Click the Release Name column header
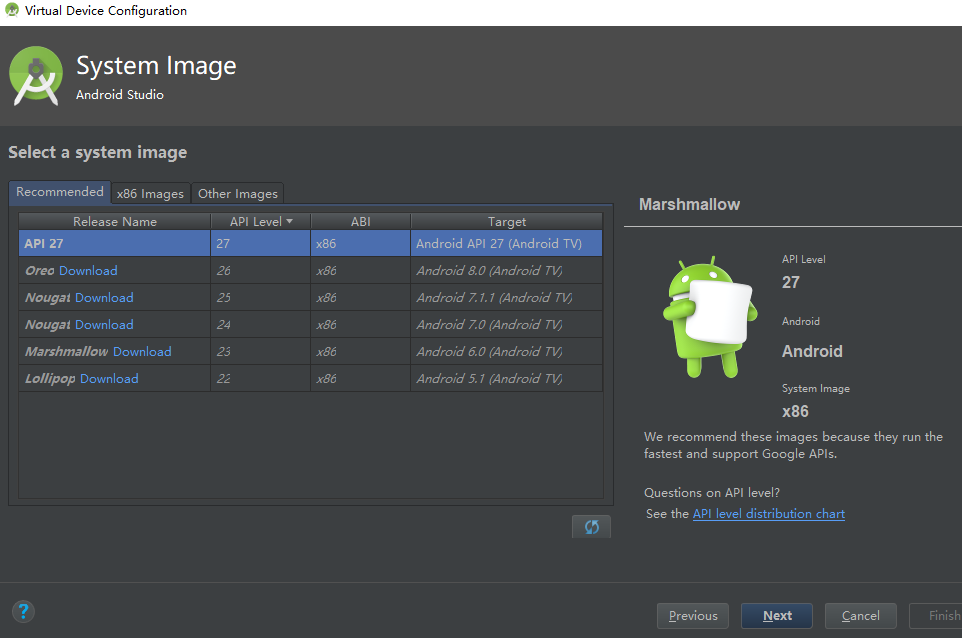The height and width of the screenshot is (638, 962). (115, 221)
